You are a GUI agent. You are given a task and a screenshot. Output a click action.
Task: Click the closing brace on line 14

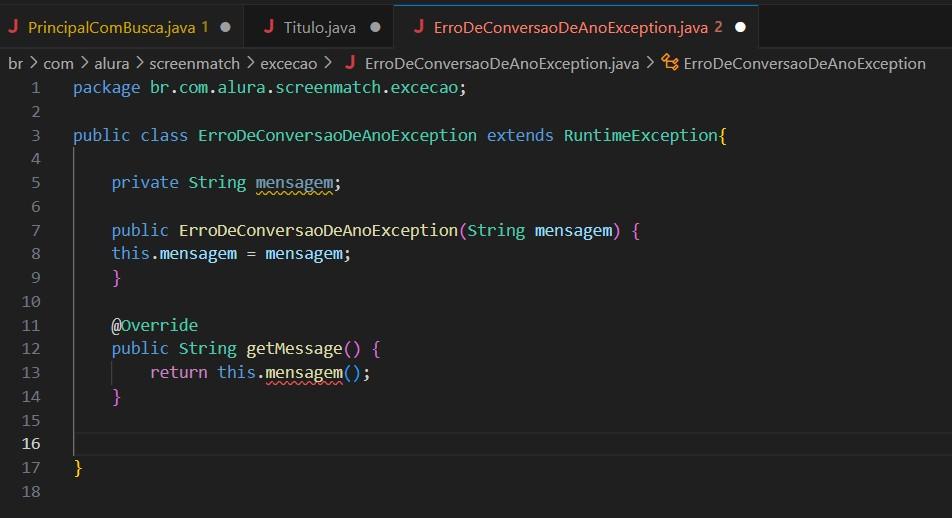[116, 397]
